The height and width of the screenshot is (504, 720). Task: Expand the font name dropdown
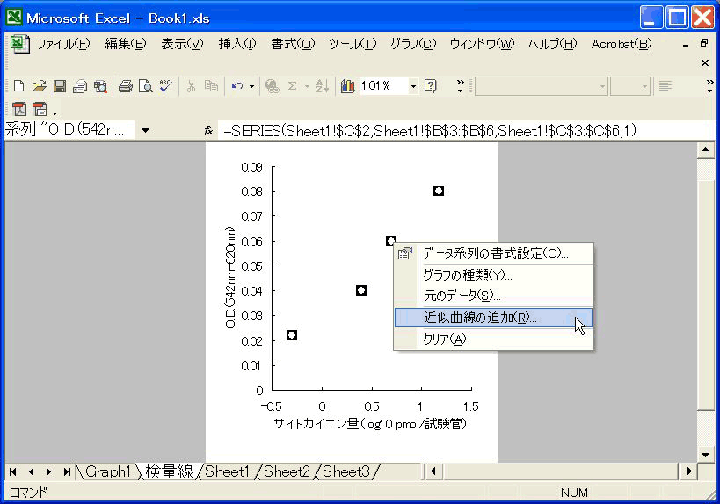tap(602, 86)
